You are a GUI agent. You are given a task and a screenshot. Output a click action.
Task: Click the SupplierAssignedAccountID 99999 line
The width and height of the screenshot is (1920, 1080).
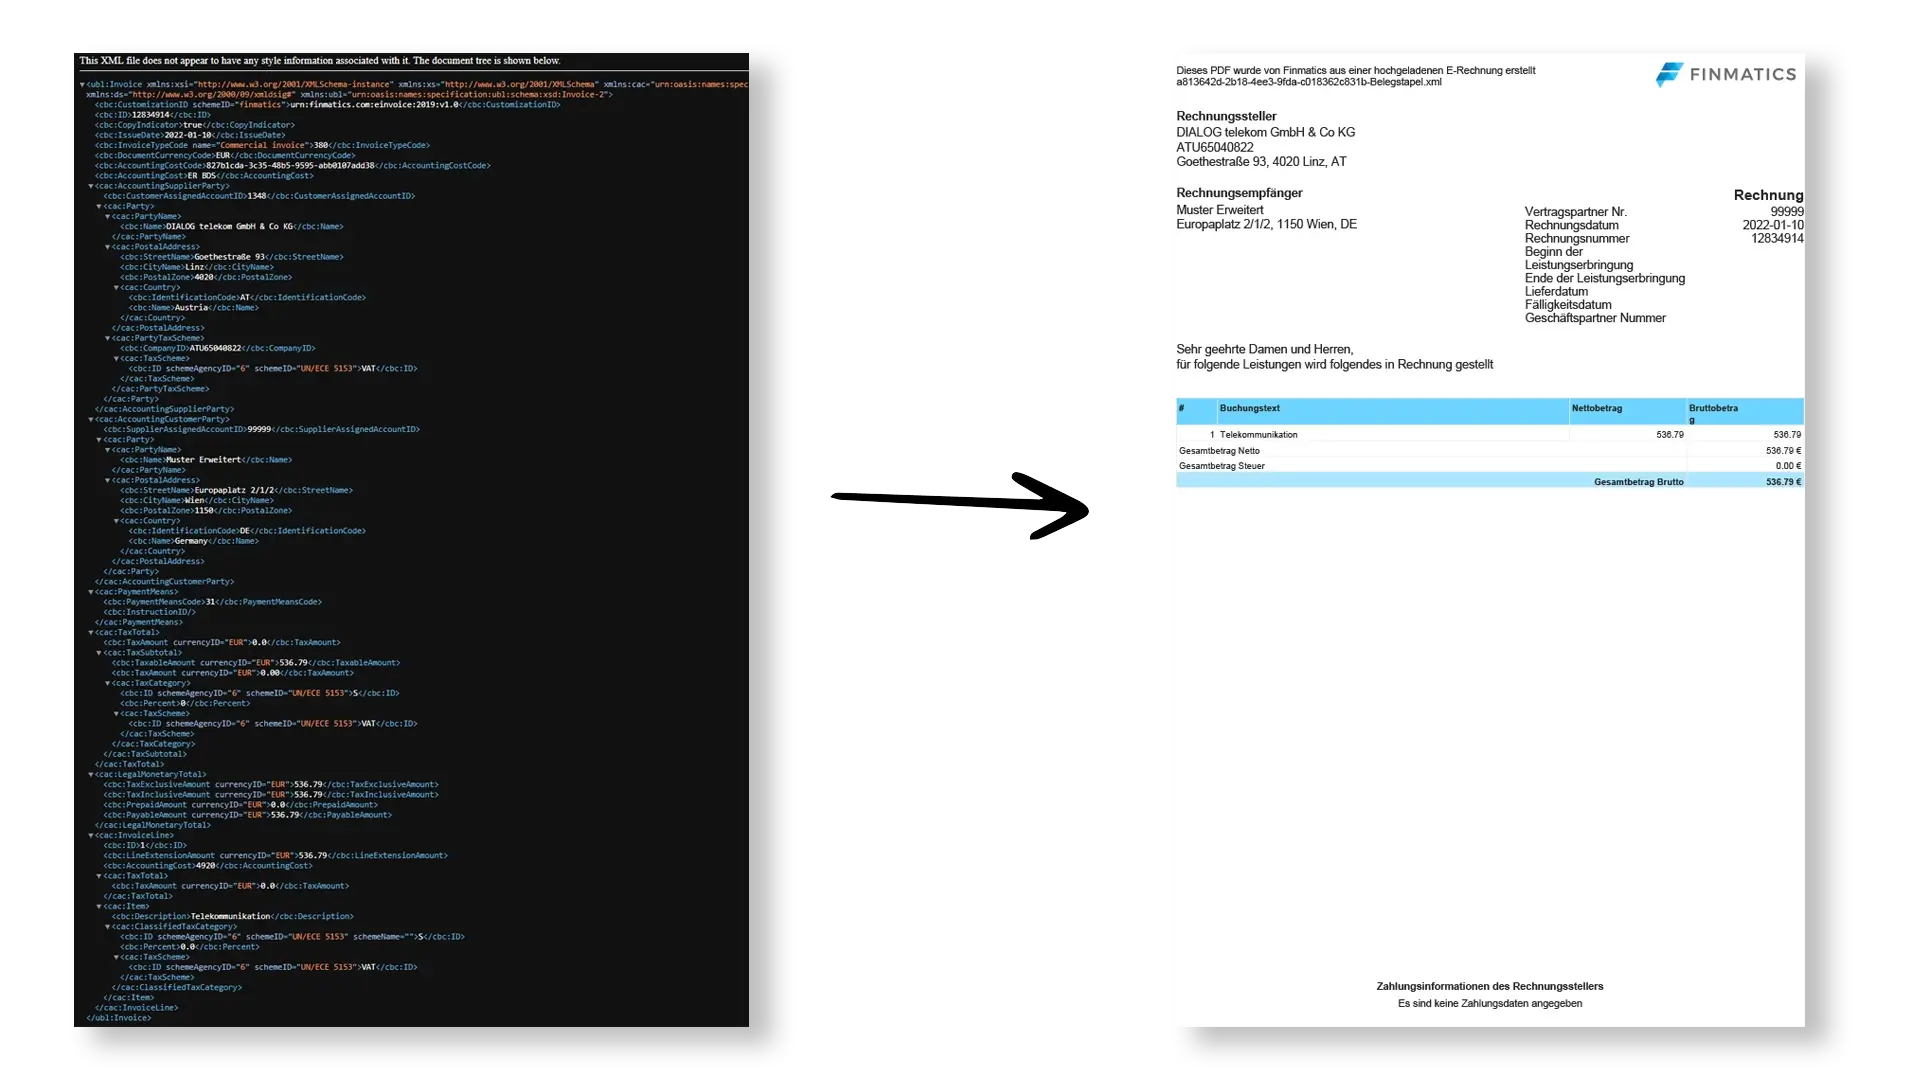tap(261, 429)
